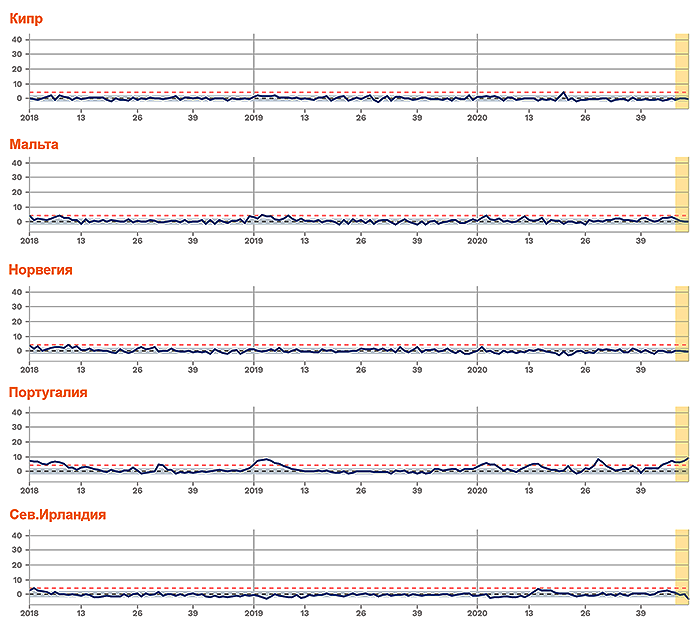Click the yellow highlighted latest-week band in Кипр chart

(x=682, y=71)
